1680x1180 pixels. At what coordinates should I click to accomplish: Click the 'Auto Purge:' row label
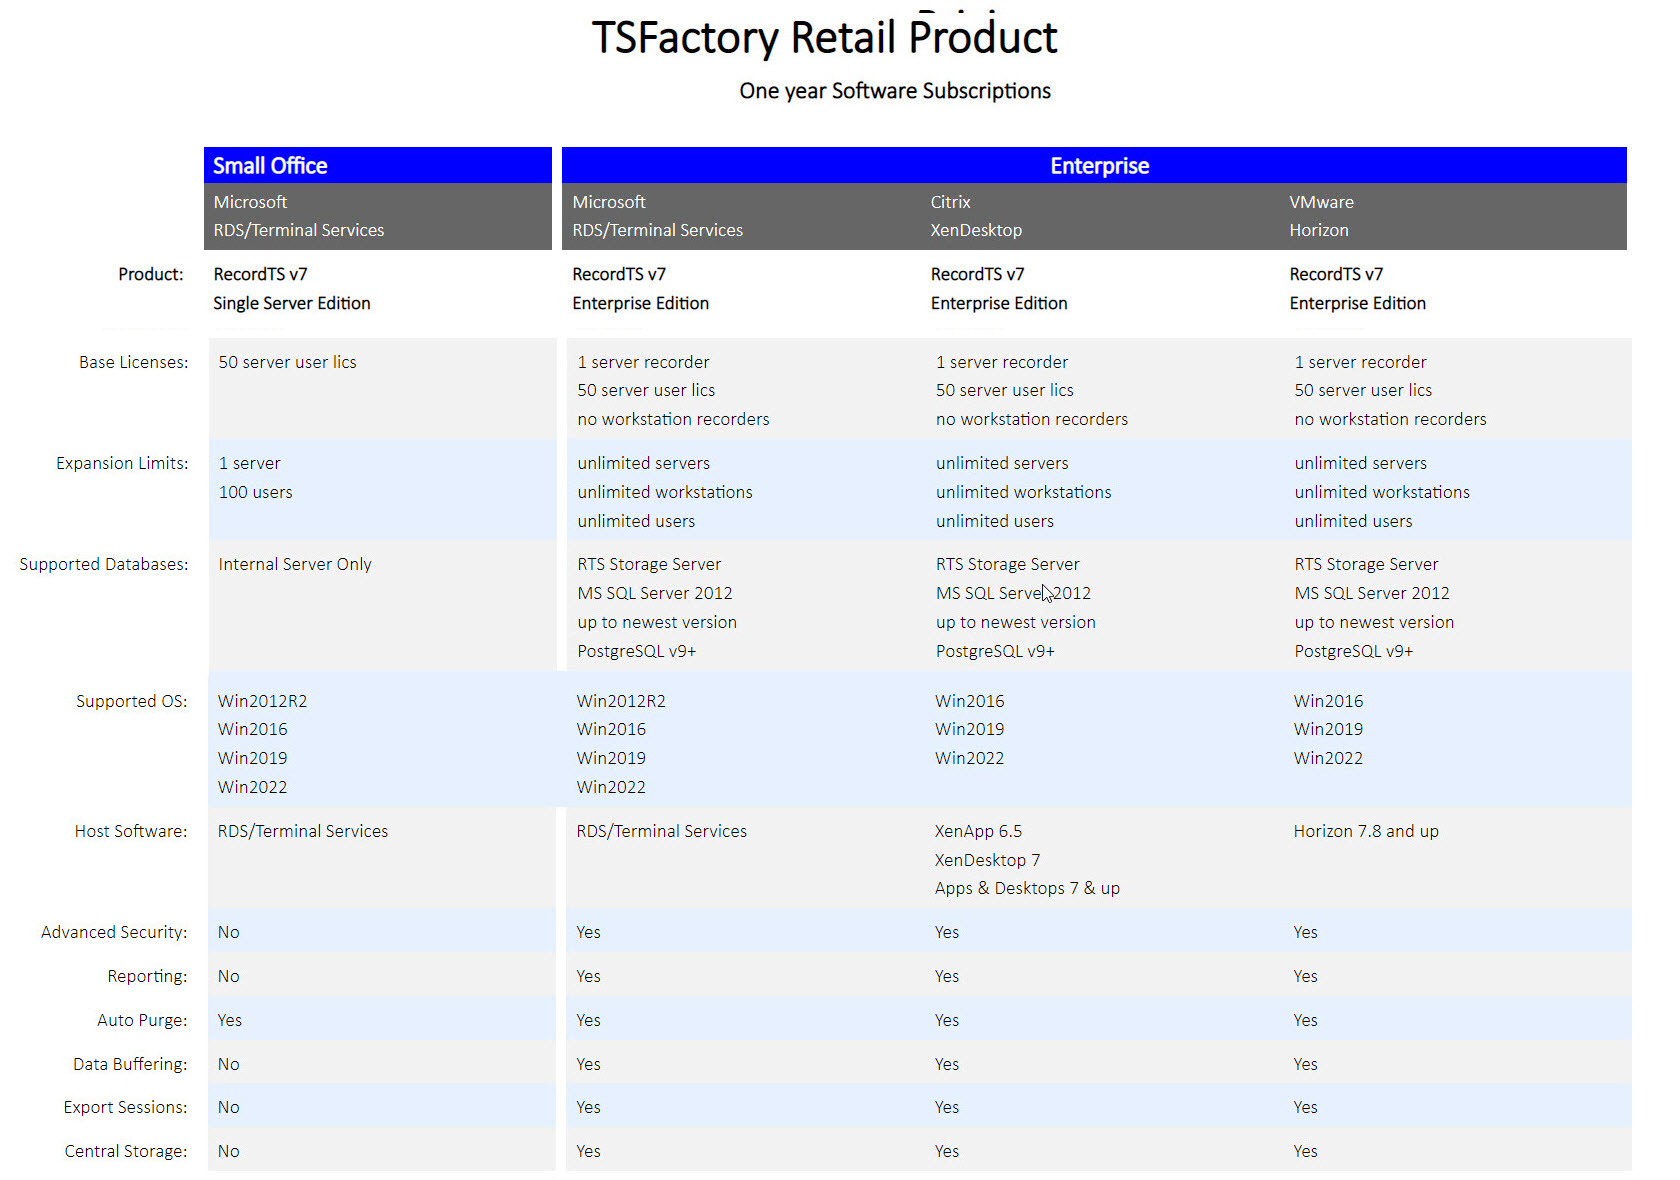pyautogui.click(x=142, y=1020)
